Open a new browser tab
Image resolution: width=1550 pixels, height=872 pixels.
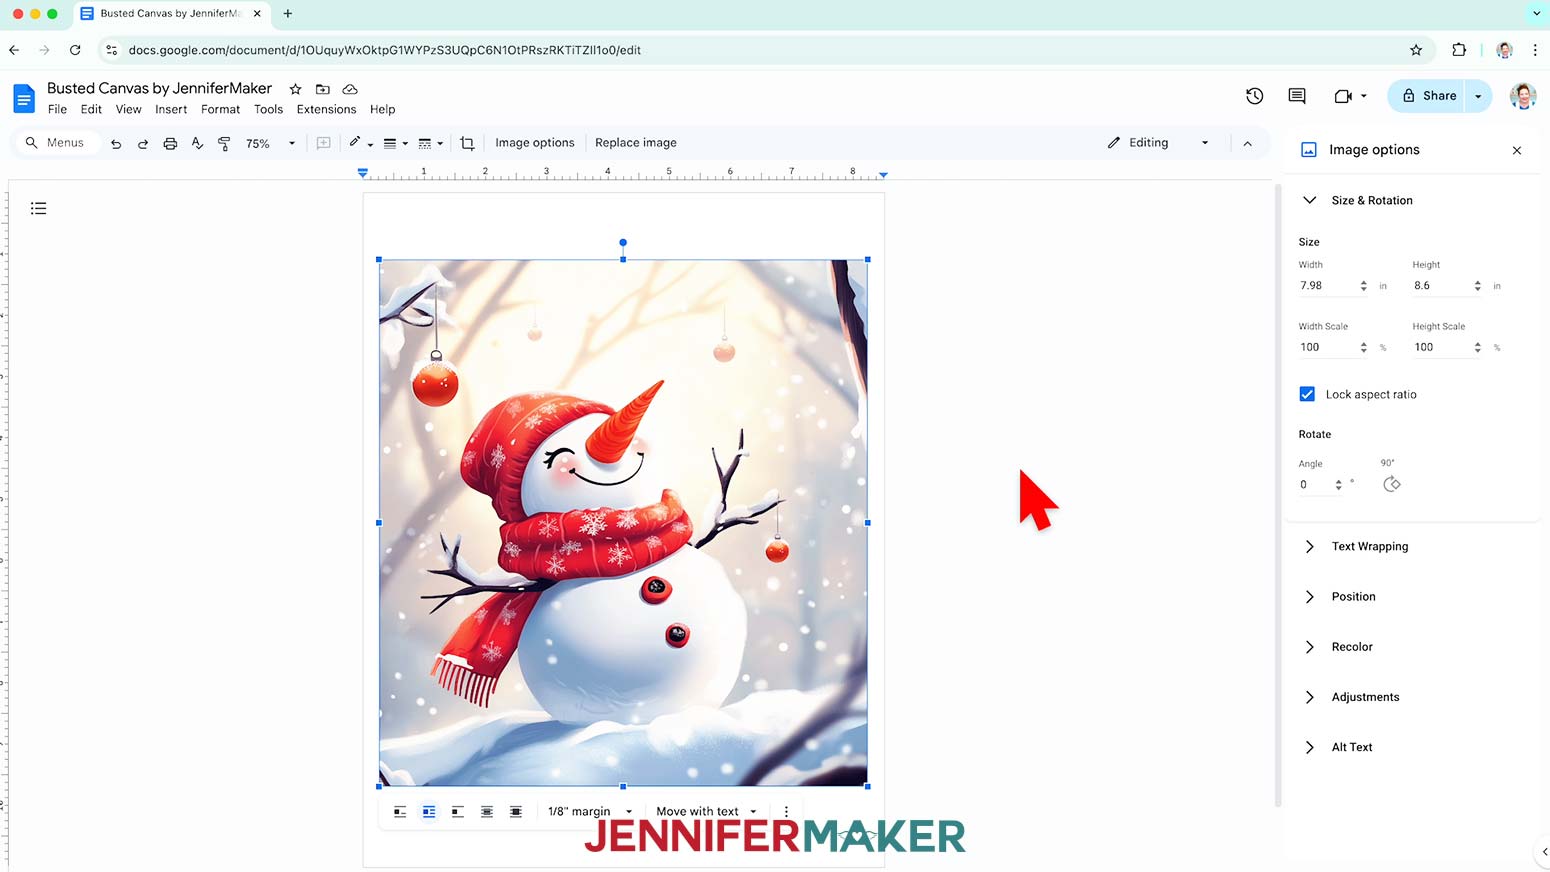[x=288, y=14]
